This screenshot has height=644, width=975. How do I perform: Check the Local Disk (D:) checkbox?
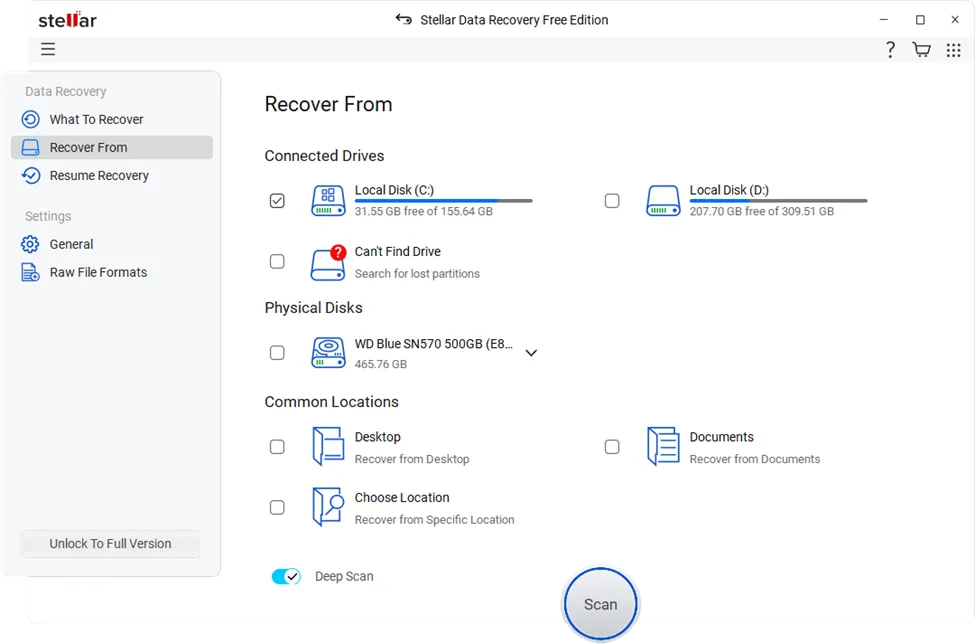[x=612, y=201]
